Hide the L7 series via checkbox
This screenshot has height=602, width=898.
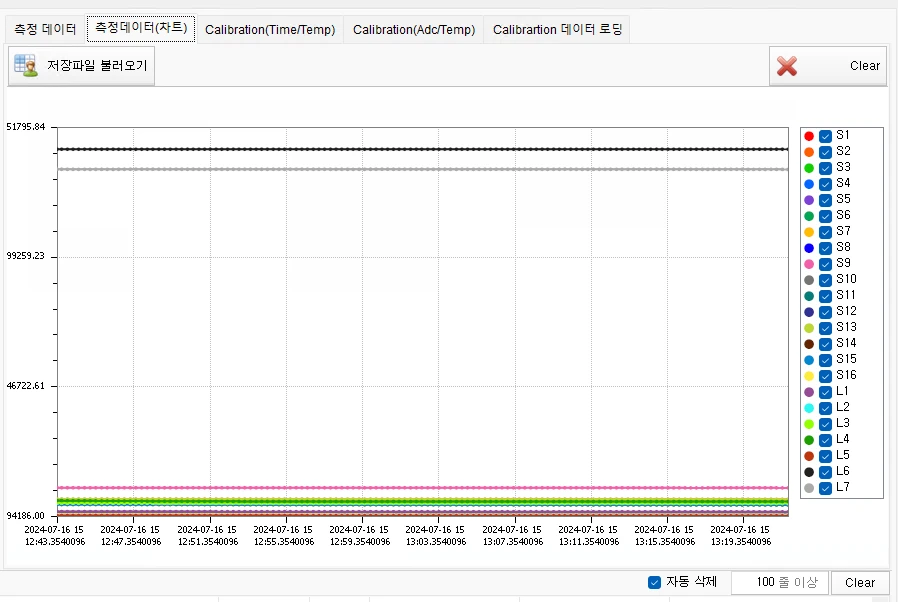click(825, 489)
